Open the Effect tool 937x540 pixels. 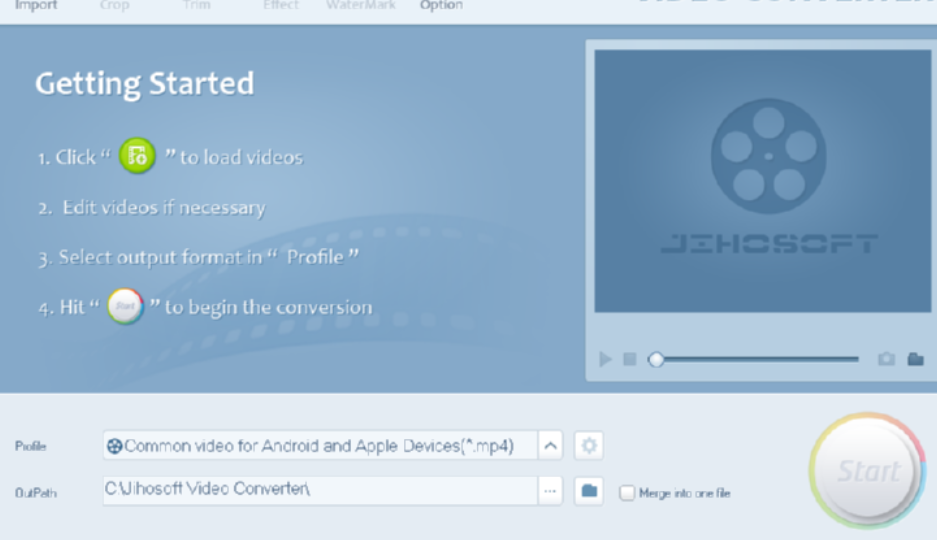(x=281, y=5)
